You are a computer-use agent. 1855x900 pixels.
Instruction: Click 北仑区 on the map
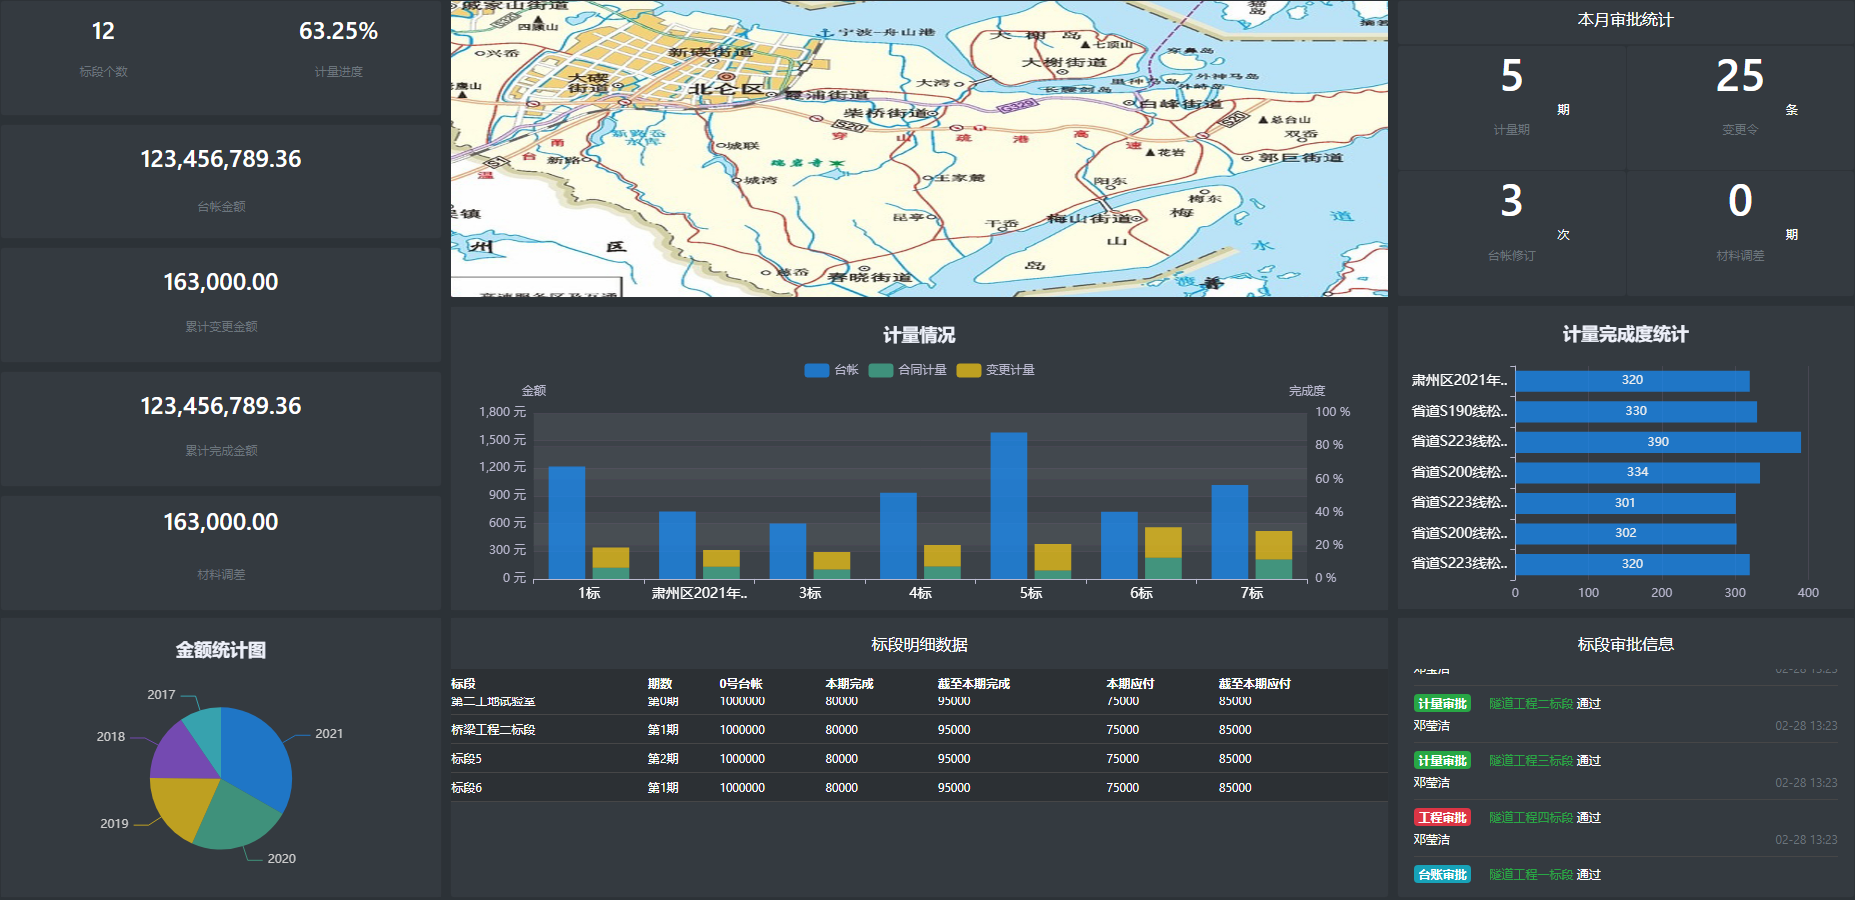coord(725,88)
